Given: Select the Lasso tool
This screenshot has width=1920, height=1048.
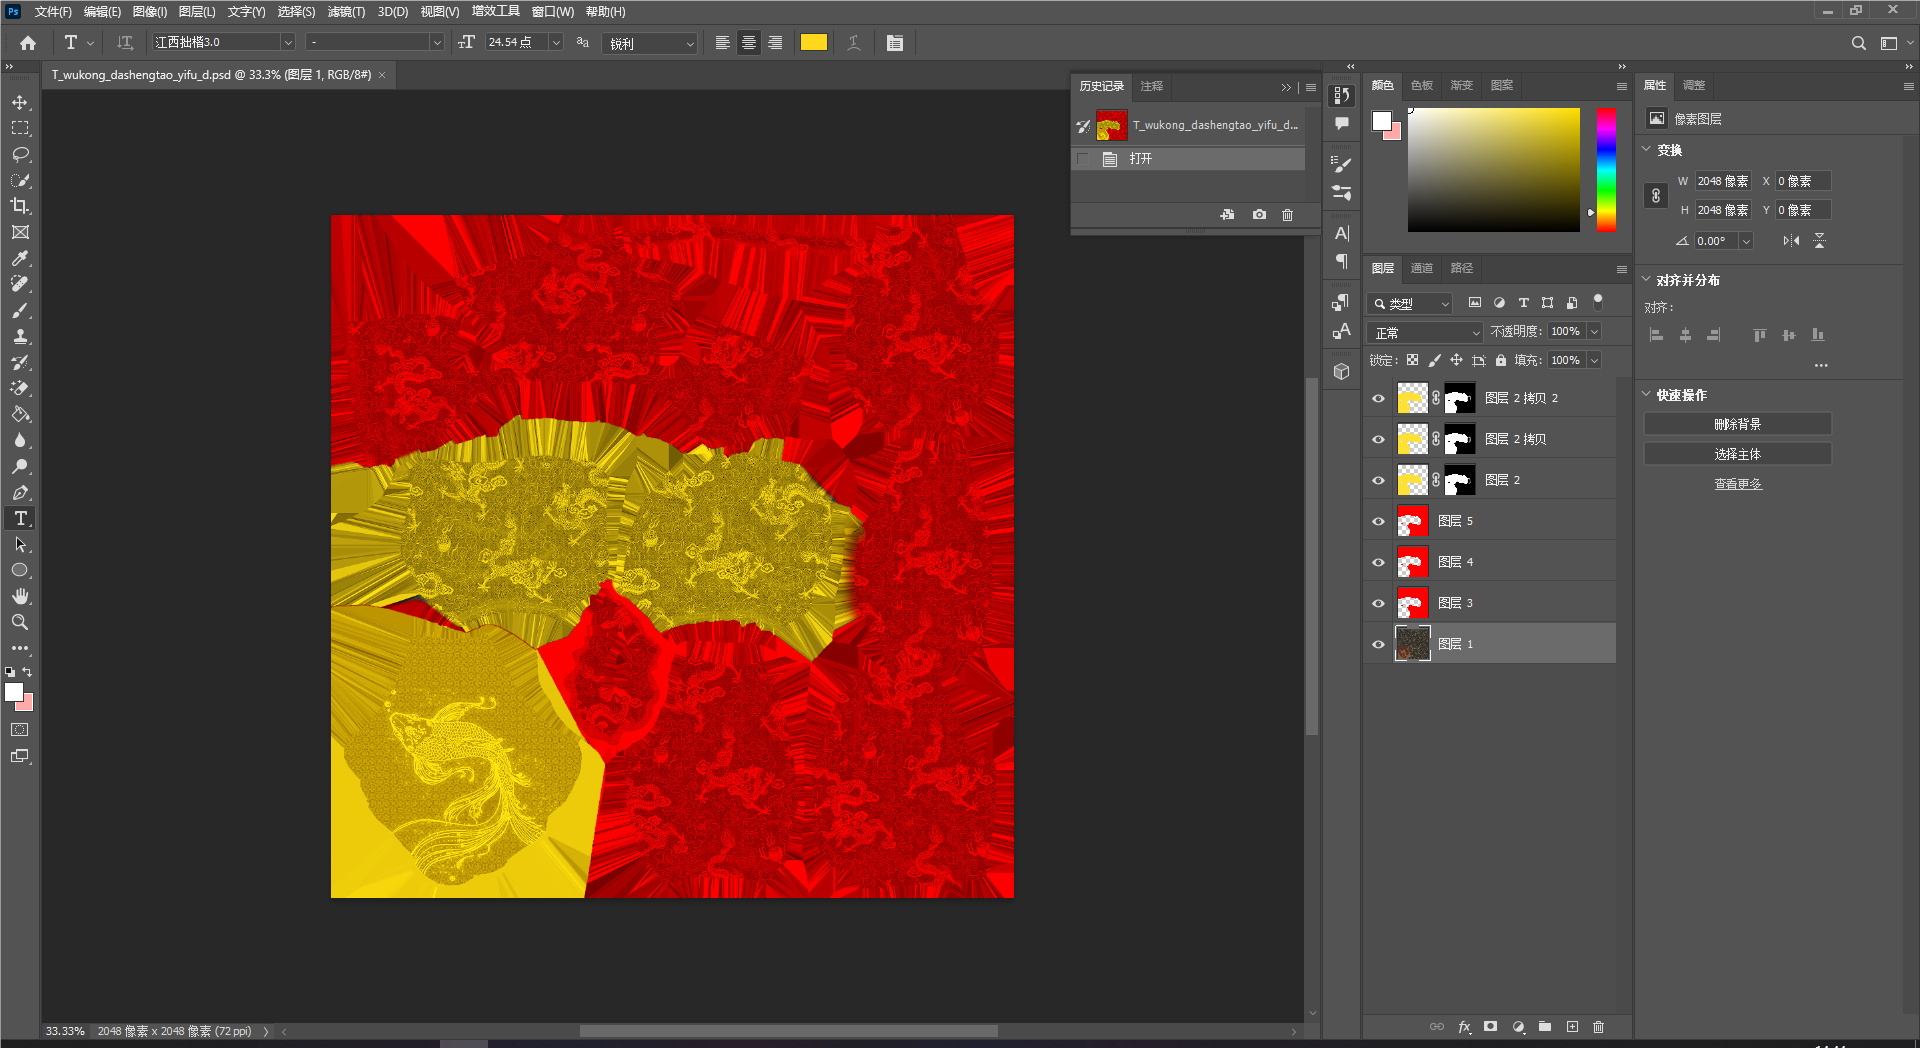Looking at the screenshot, I should 20,155.
